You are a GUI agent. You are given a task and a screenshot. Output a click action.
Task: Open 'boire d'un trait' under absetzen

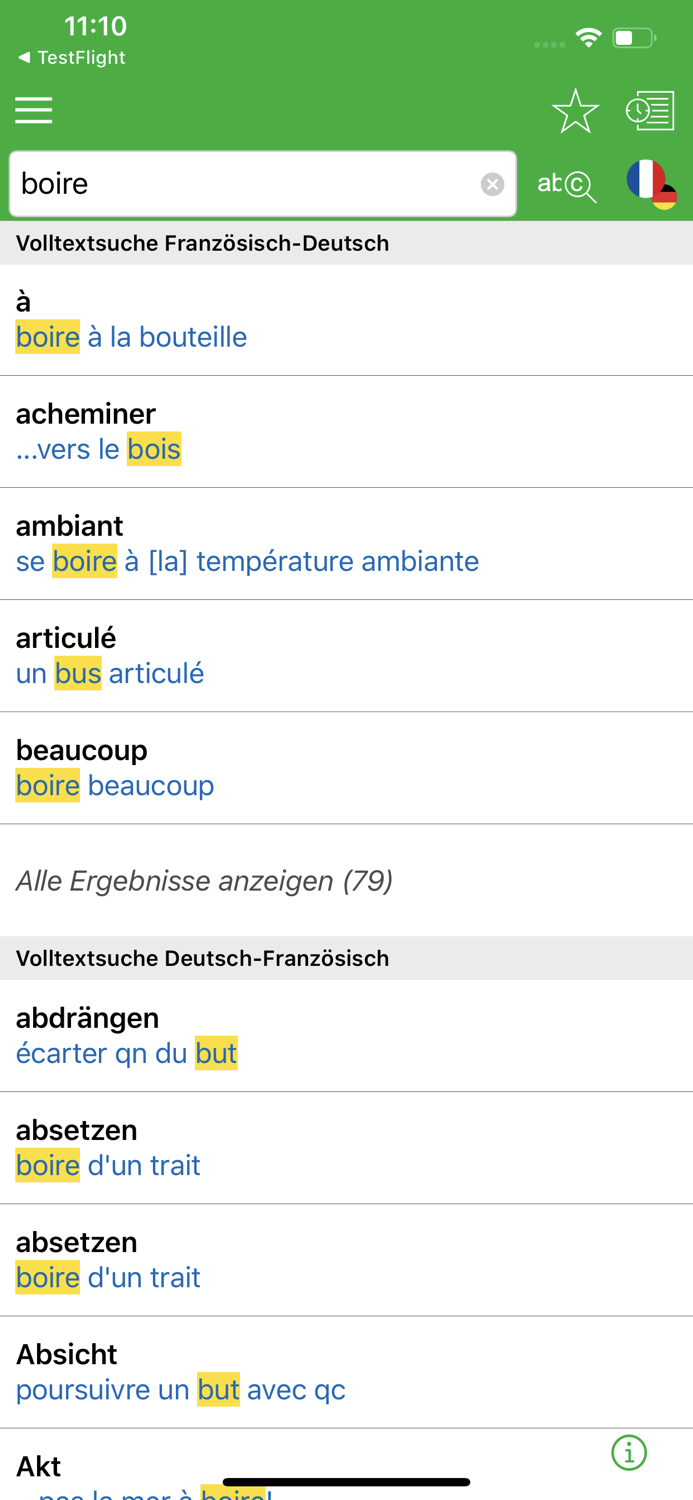(107, 1165)
